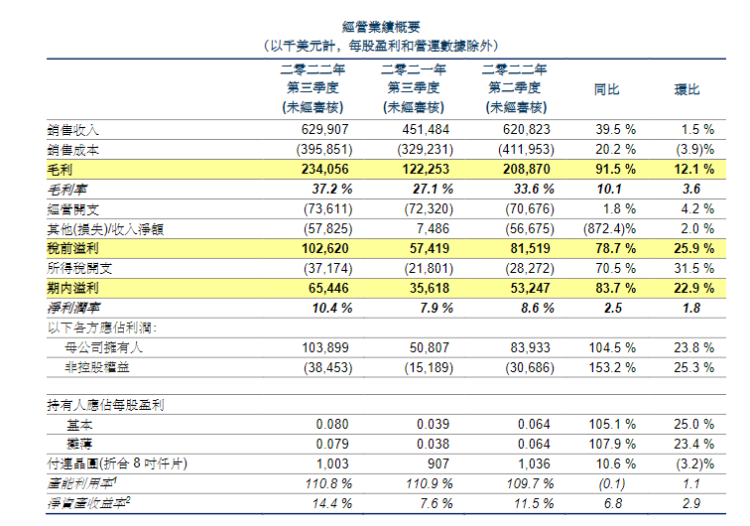Screen dimensions: 750x526
Task: Click highlighted 期内溢利 row label
Action: 73,288
